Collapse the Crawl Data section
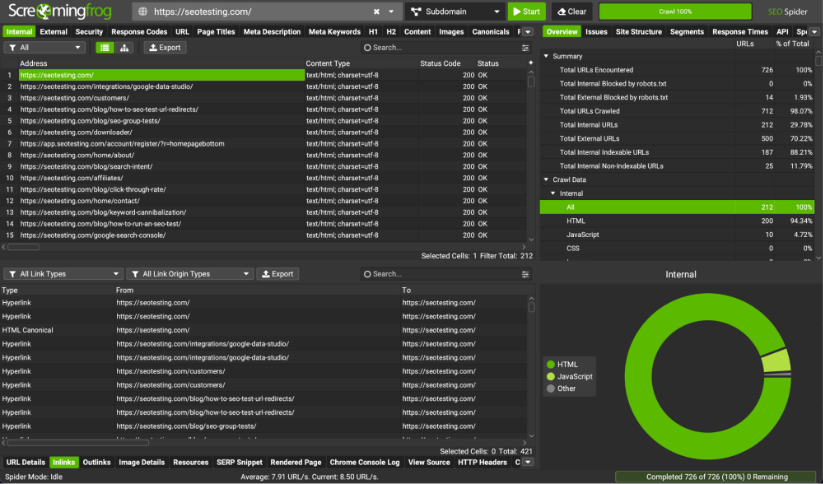 click(546, 179)
